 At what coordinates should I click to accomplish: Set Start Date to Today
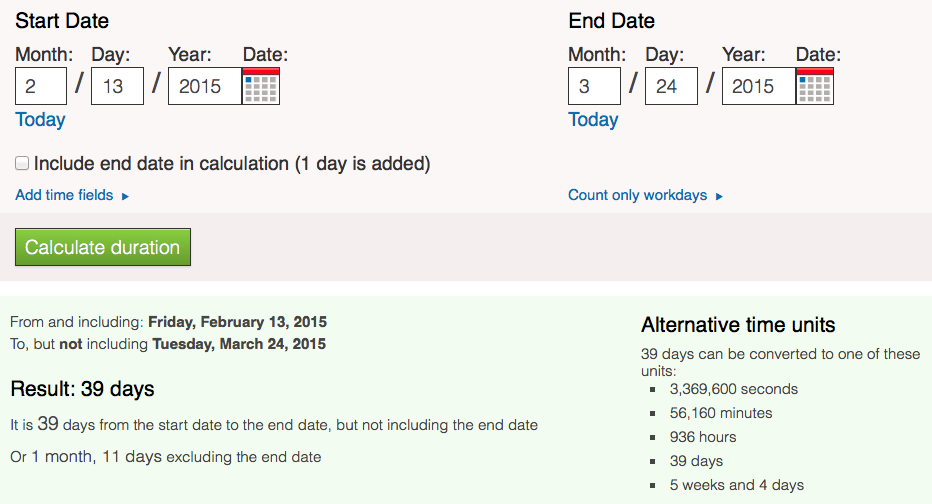(40, 120)
